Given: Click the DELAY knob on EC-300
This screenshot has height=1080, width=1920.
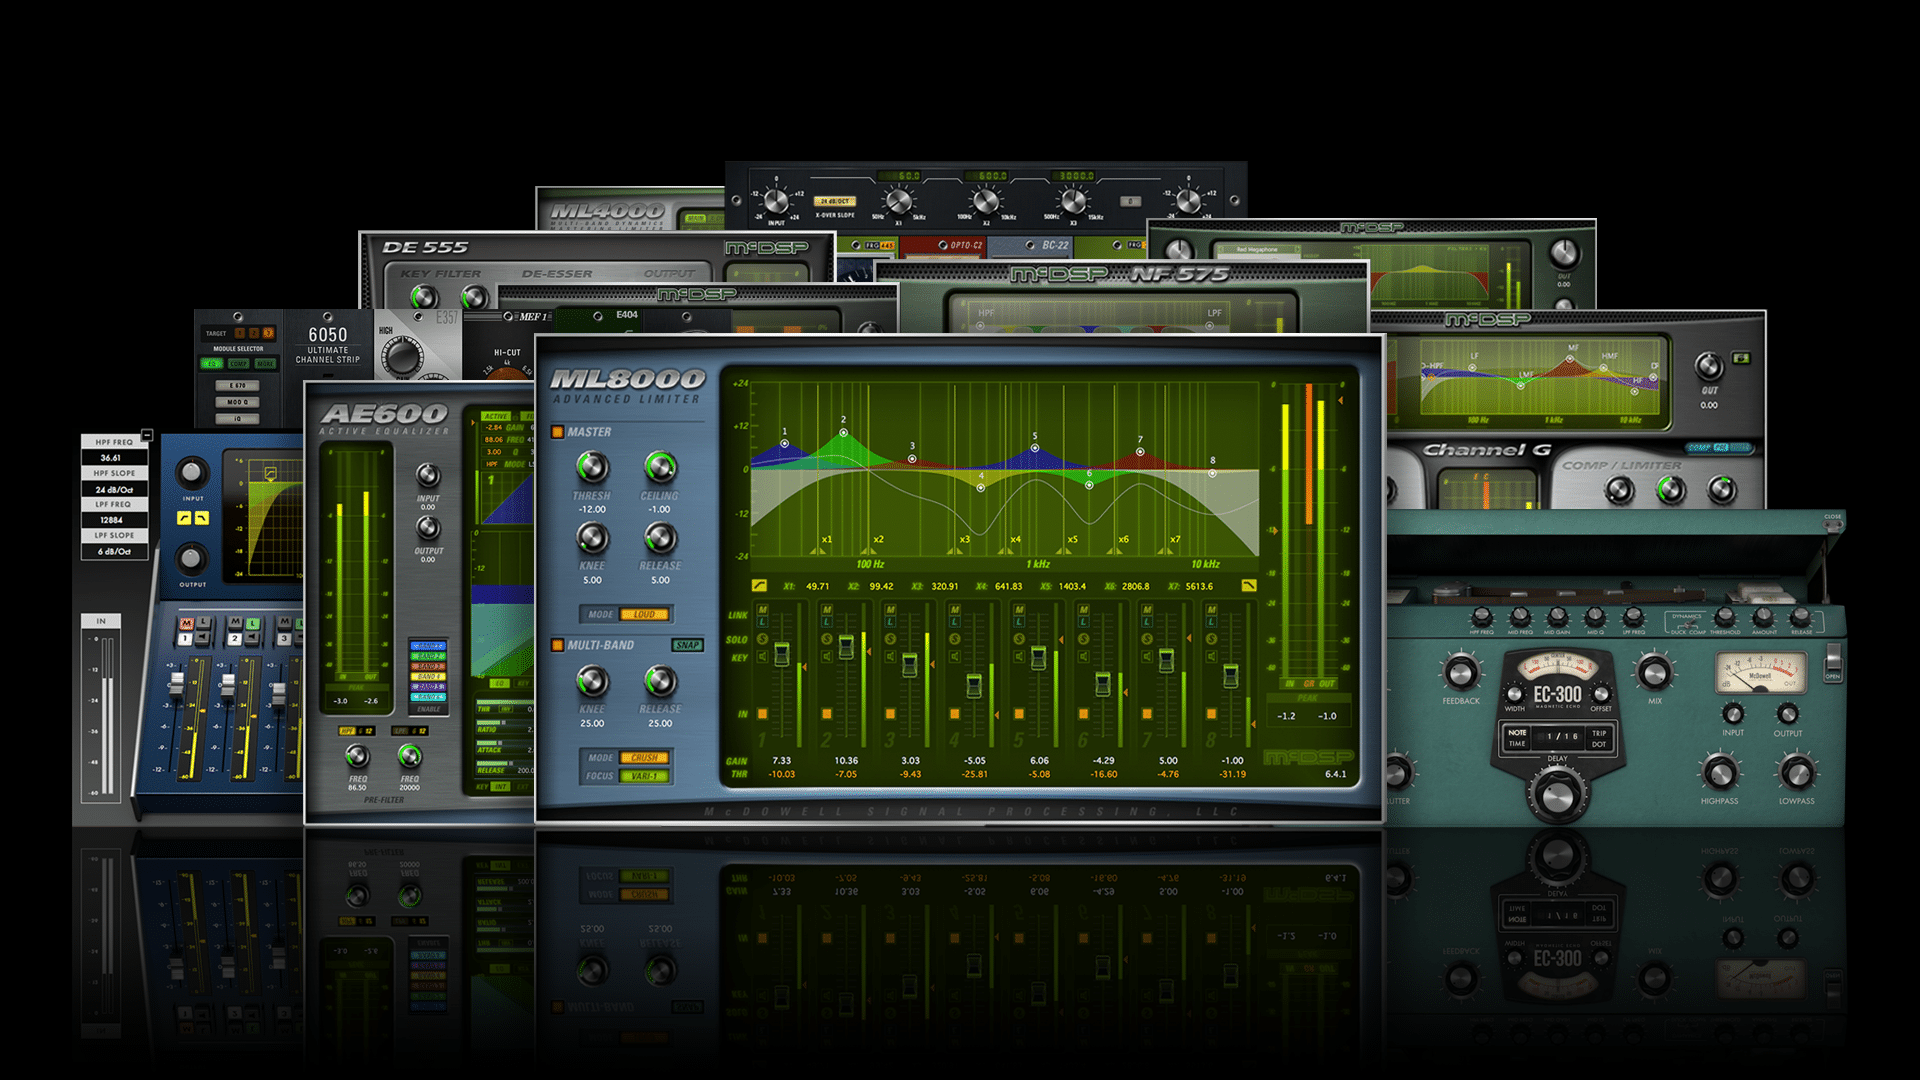Looking at the screenshot, I should (1557, 795).
